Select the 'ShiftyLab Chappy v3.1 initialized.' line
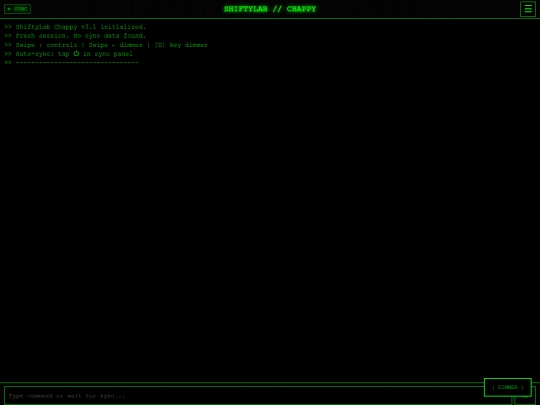The image size is (540, 405). coord(75,27)
